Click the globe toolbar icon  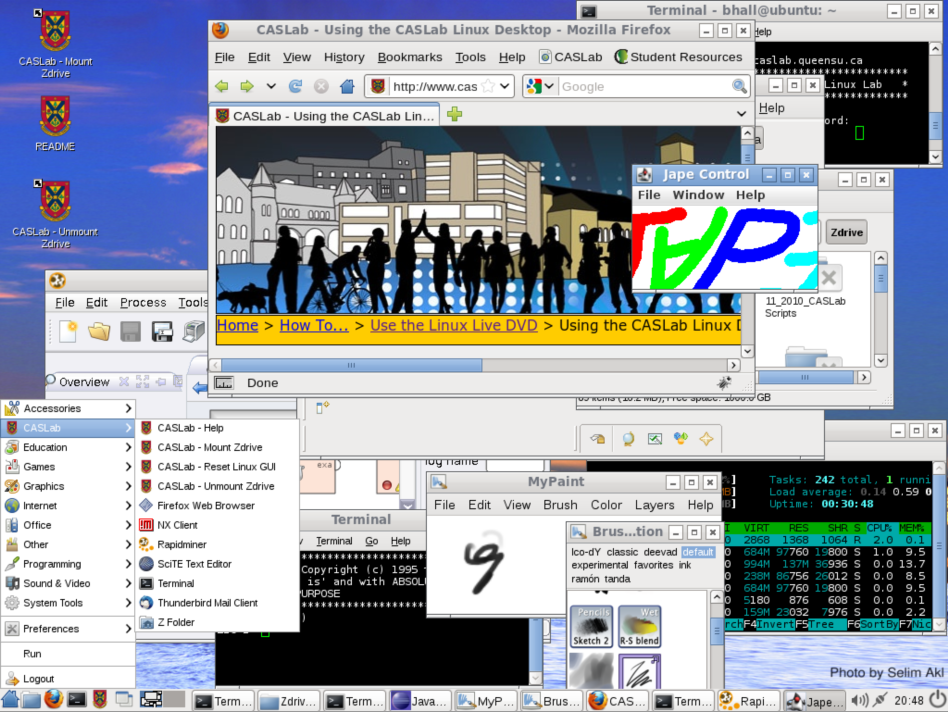click(628, 439)
